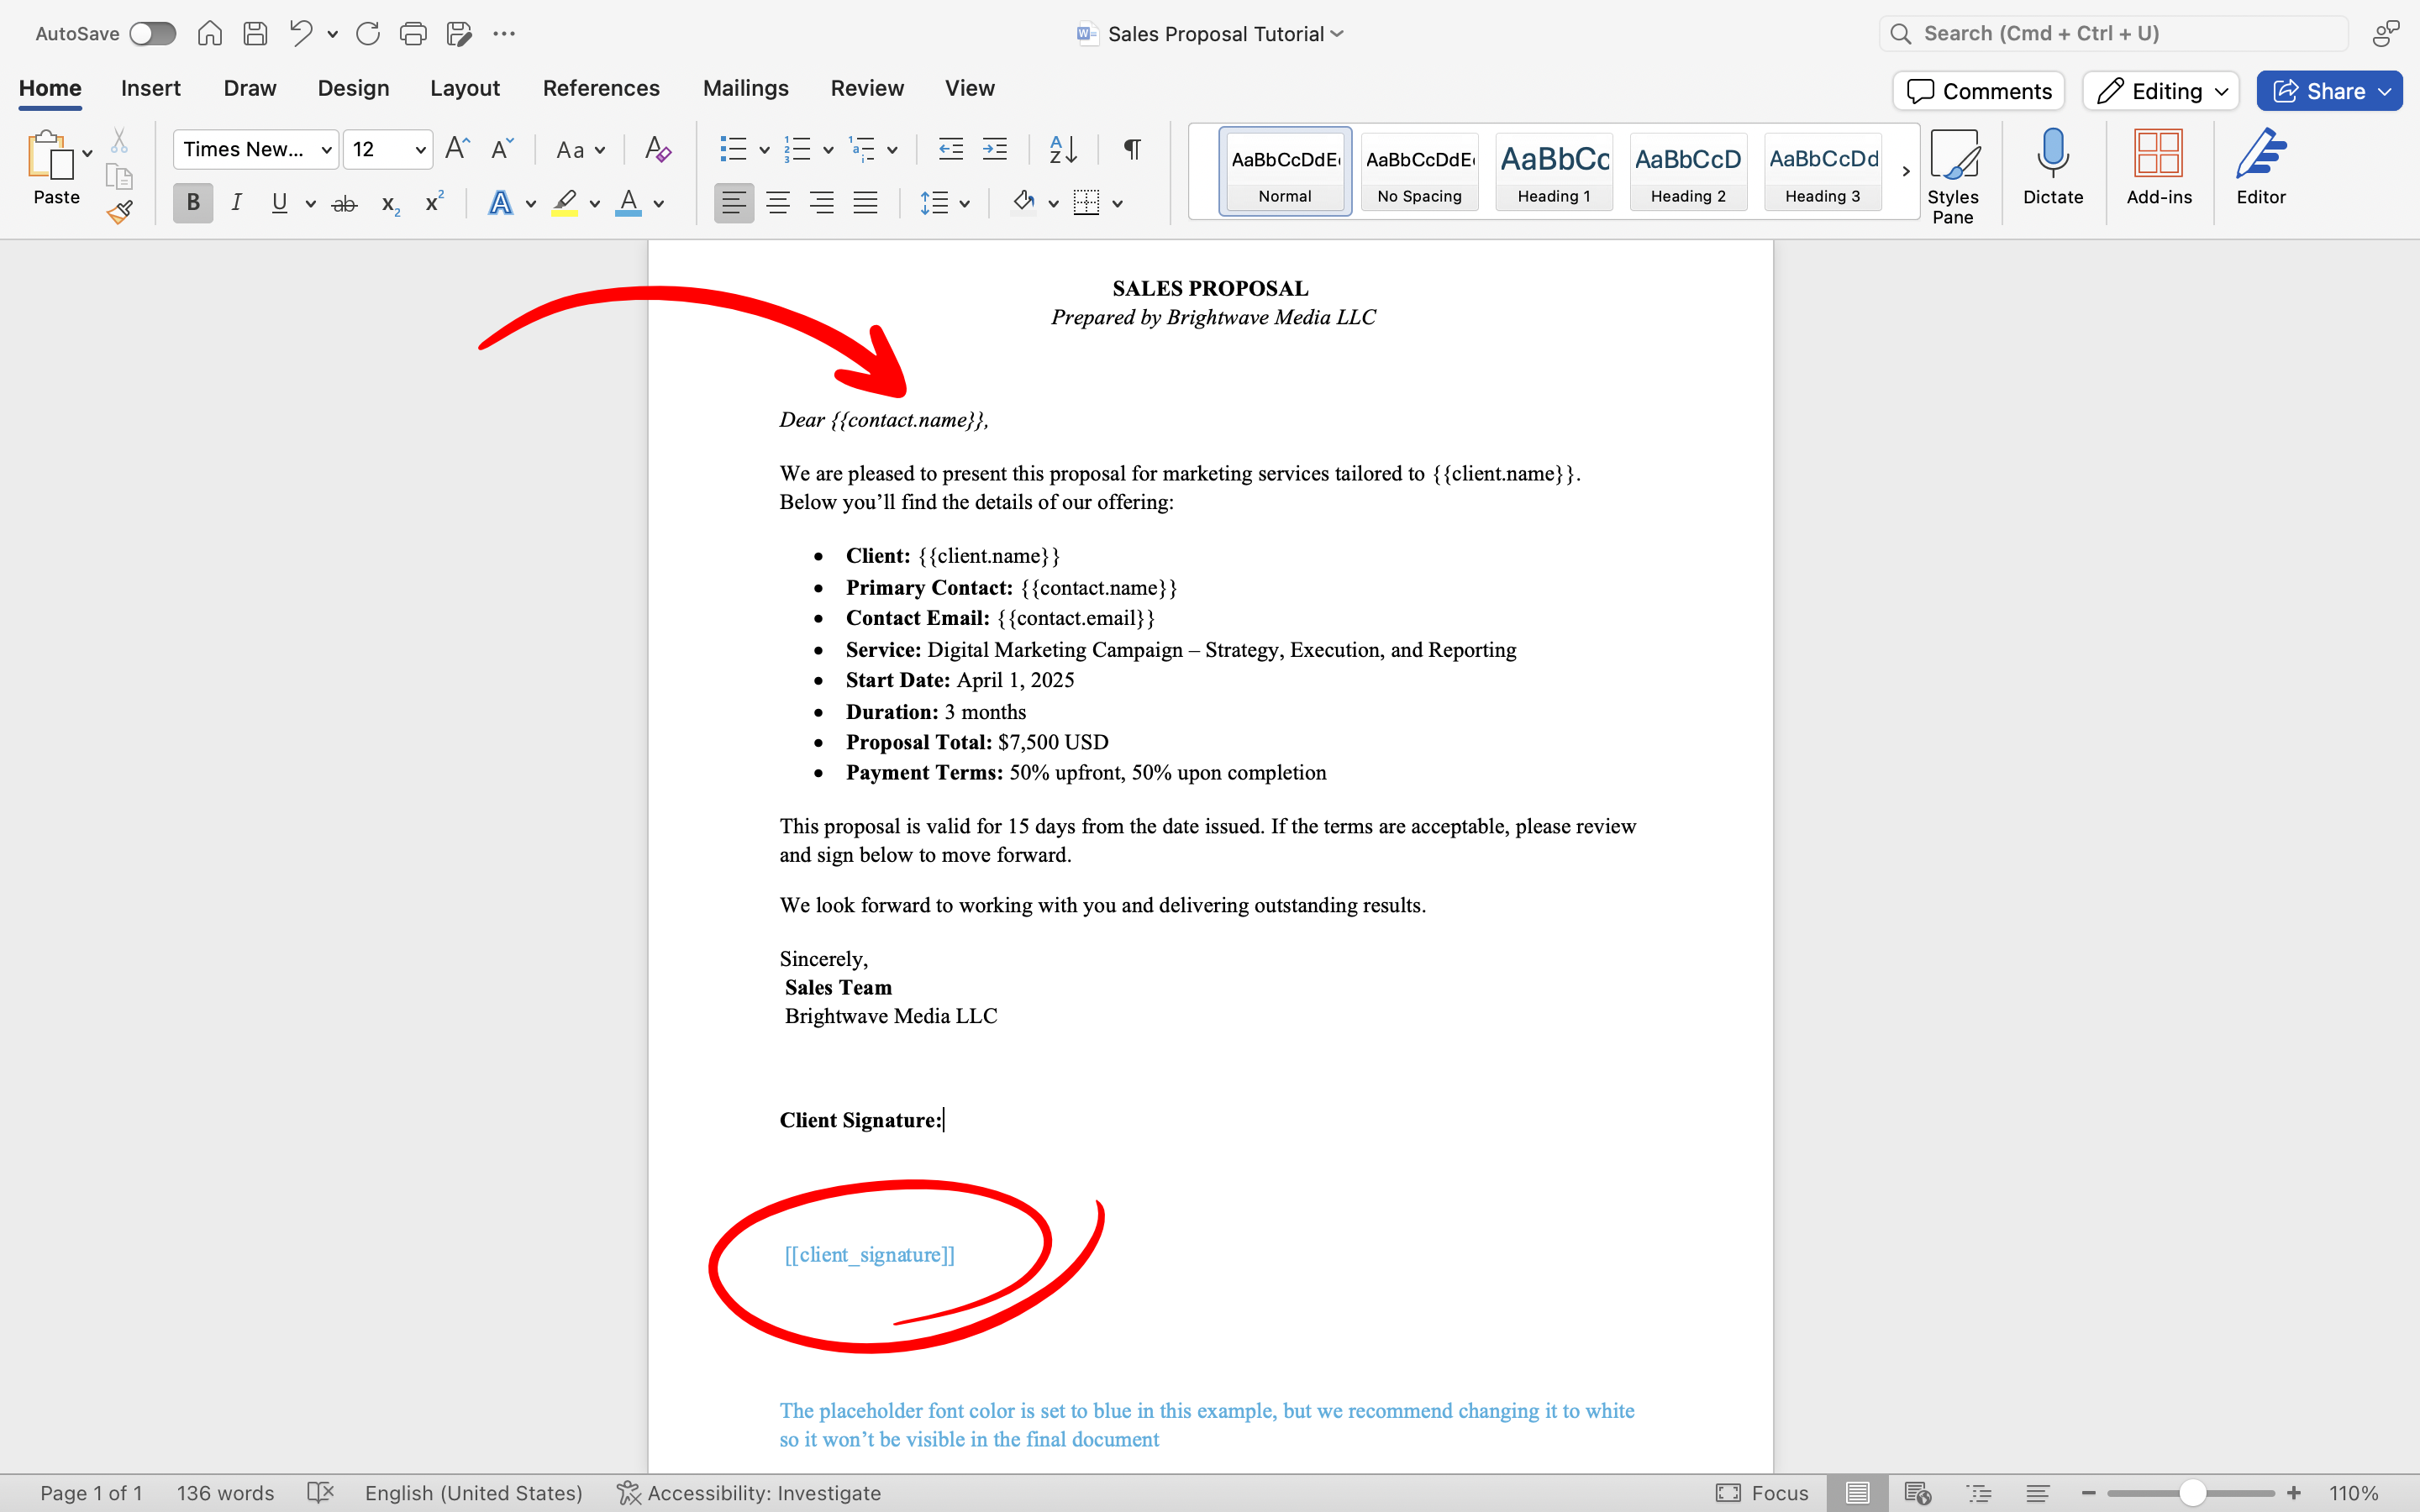This screenshot has height=1512, width=2420.
Task: Start Dictate voice input
Action: point(2053,168)
